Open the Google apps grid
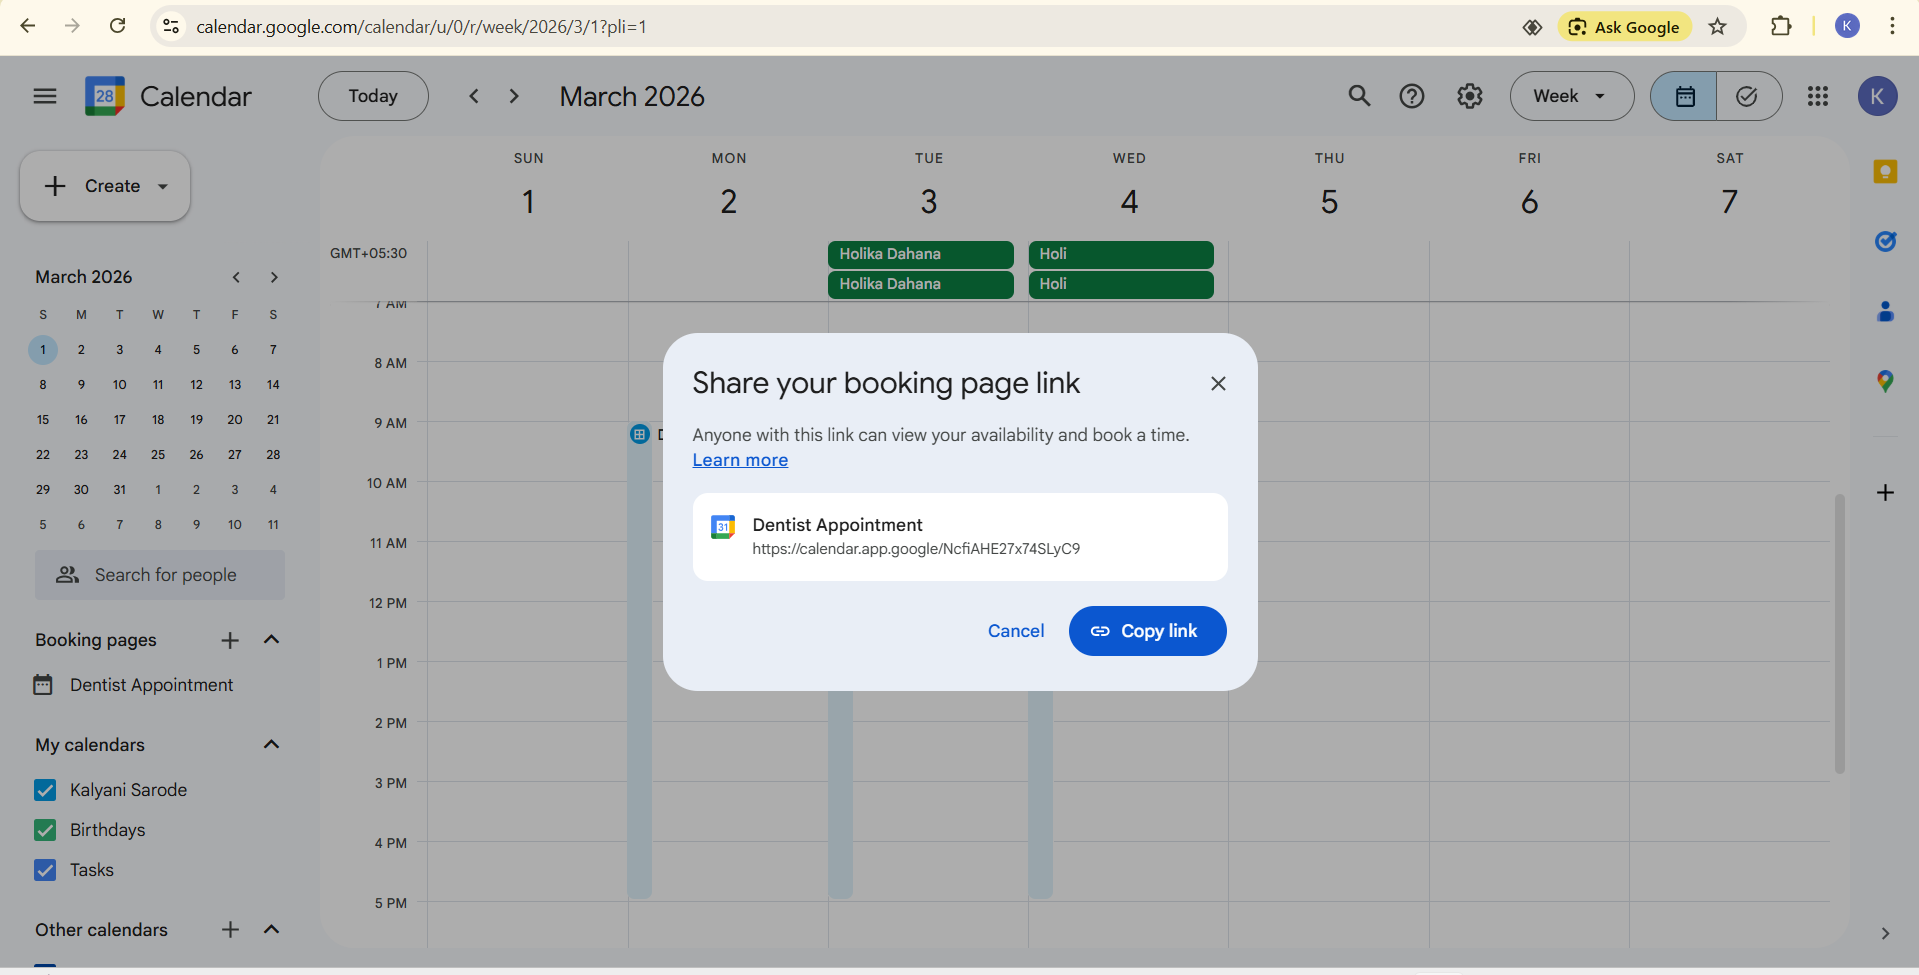 click(x=1817, y=96)
